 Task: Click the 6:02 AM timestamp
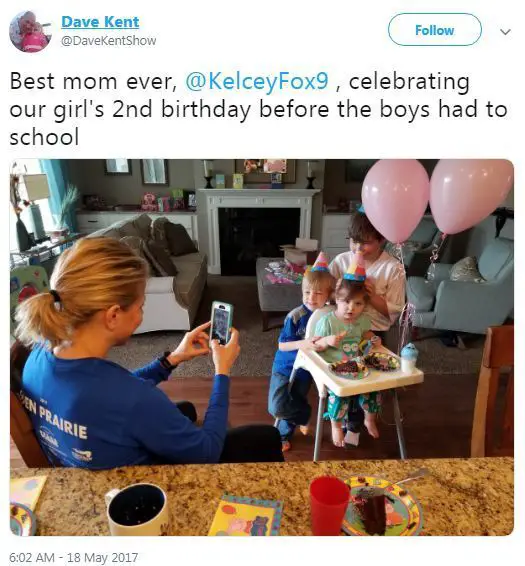point(32,557)
